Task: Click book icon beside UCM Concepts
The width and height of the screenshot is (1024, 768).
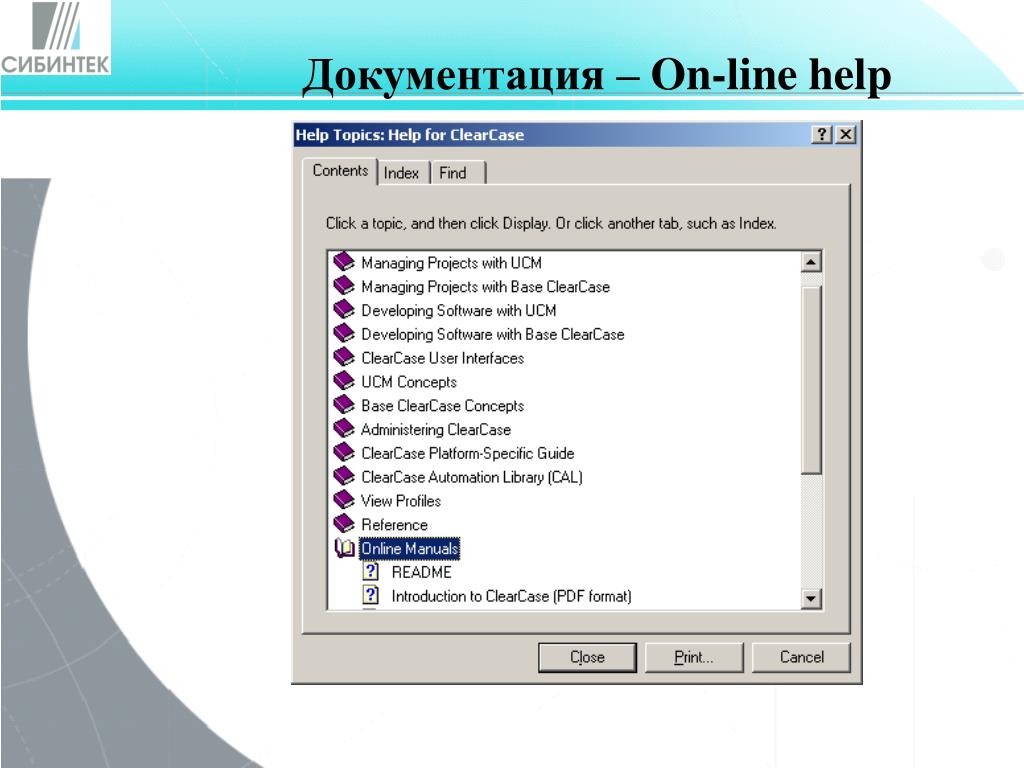Action: point(344,381)
